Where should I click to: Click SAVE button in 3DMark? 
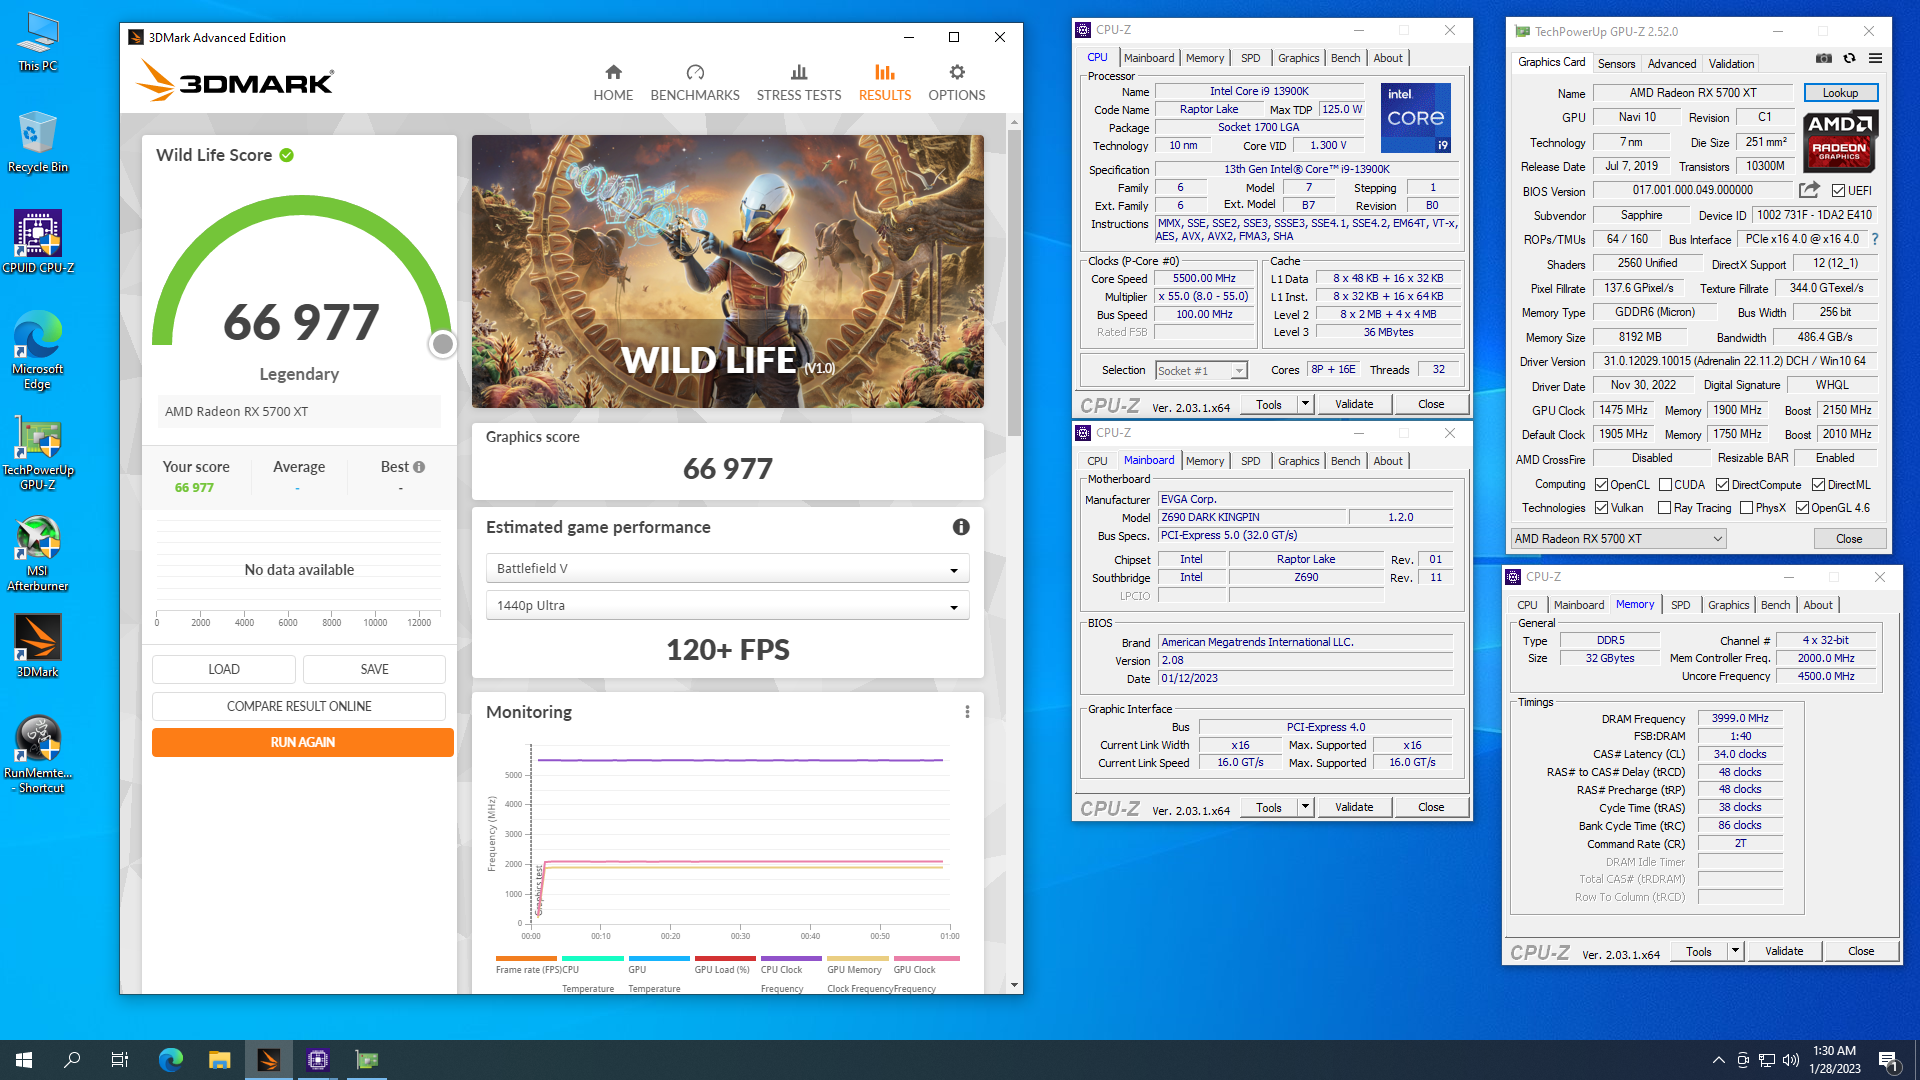(x=374, y=669)
